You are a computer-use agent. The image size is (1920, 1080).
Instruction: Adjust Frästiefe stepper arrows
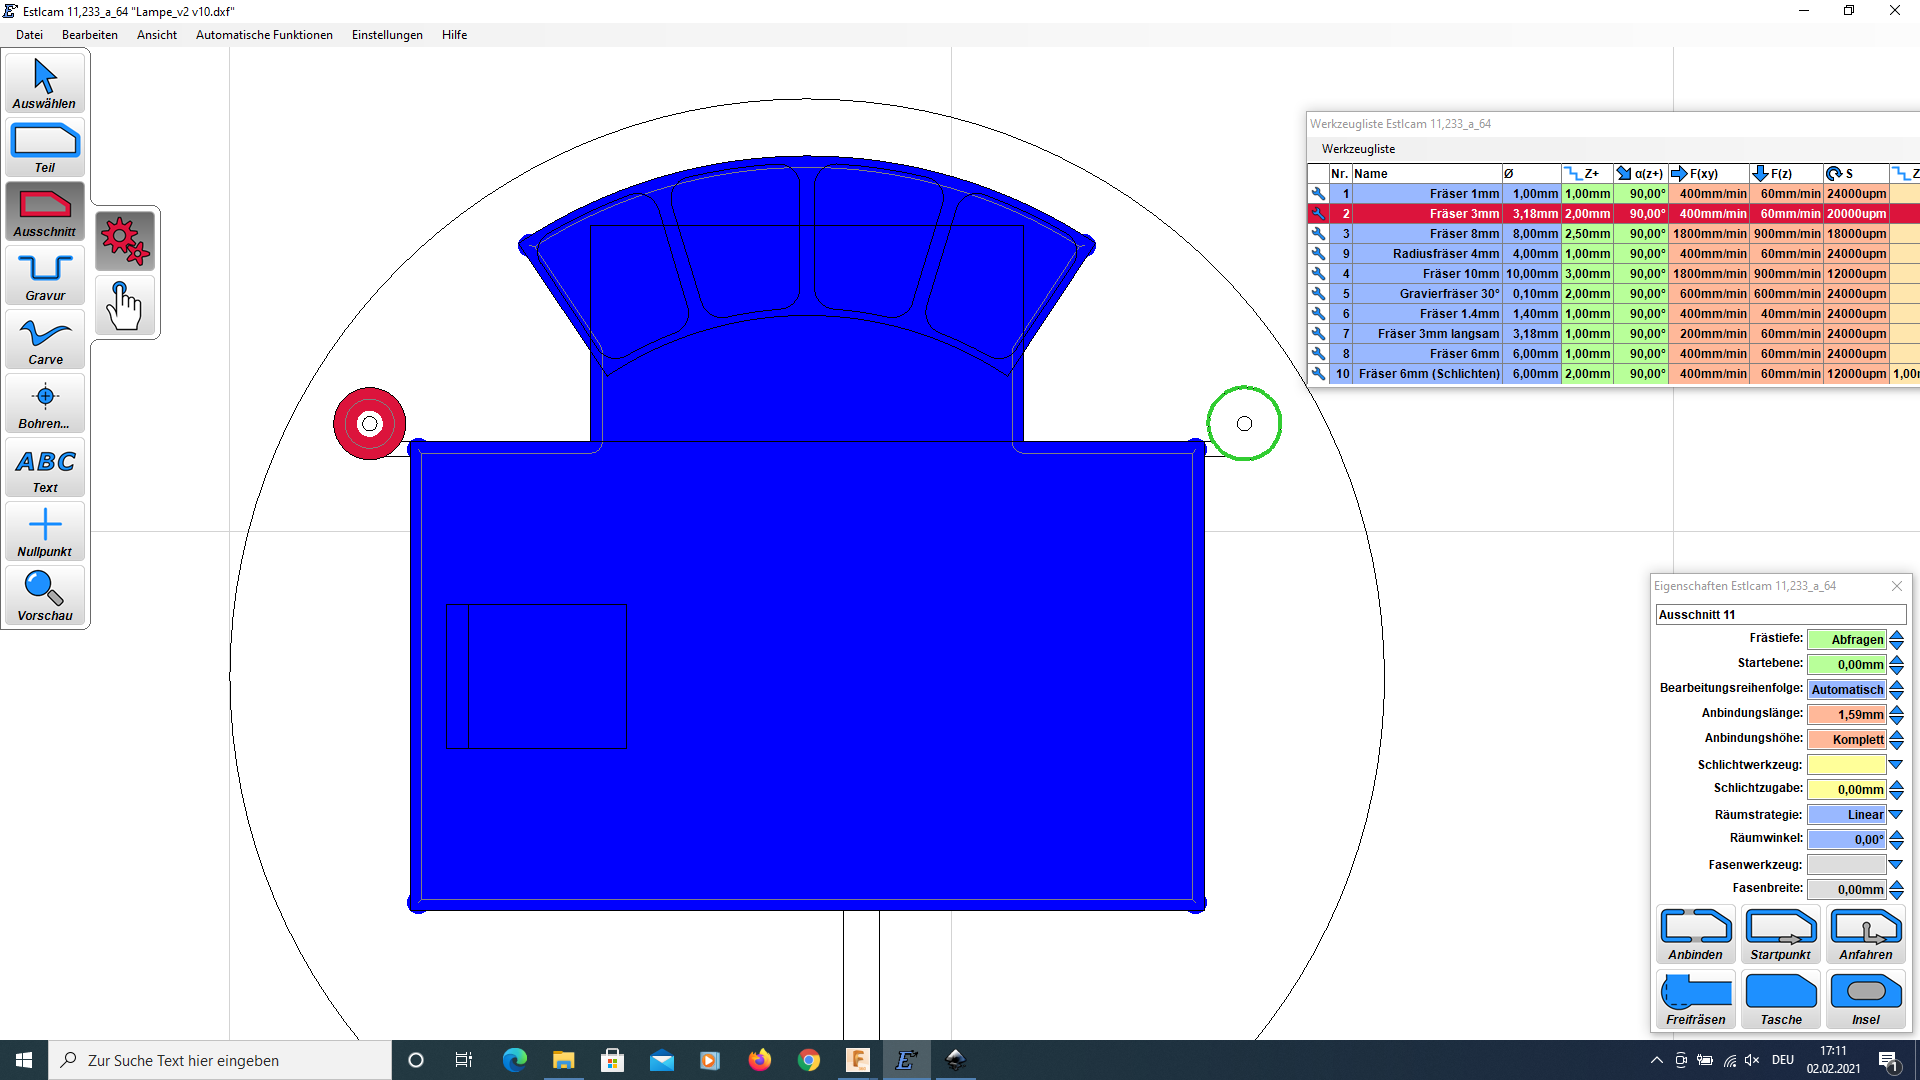click(x=1896, y=640)
